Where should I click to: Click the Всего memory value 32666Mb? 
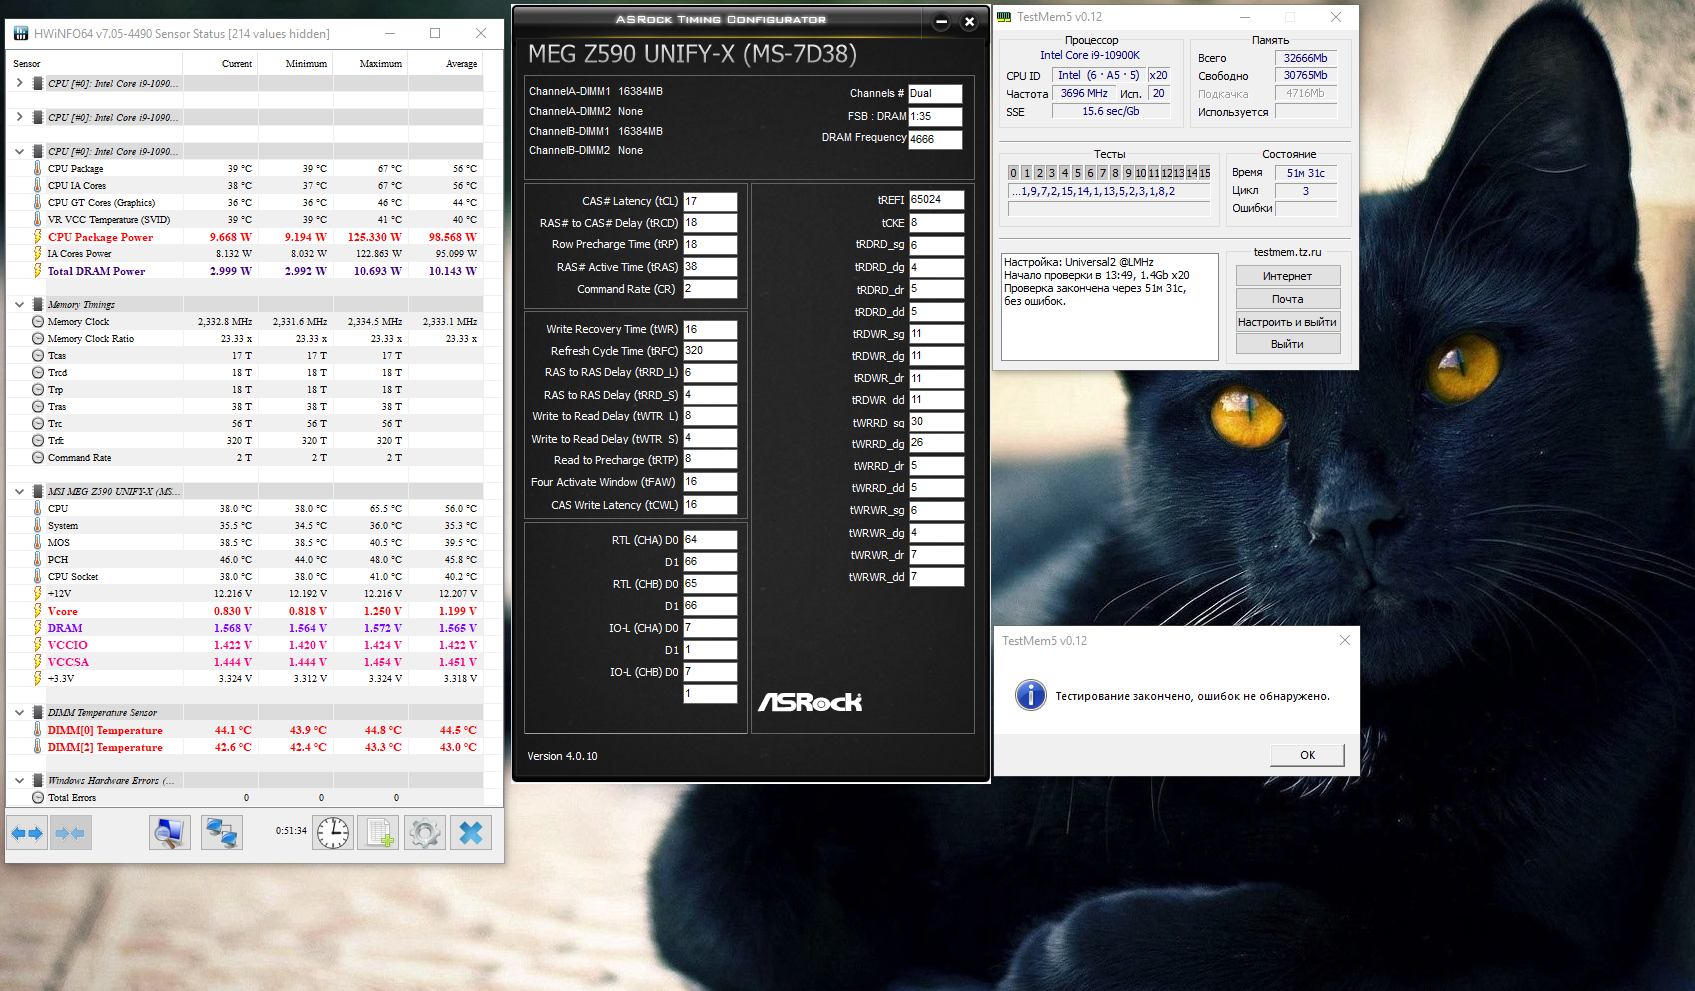pyautogui.click(x=1306, y=58)
